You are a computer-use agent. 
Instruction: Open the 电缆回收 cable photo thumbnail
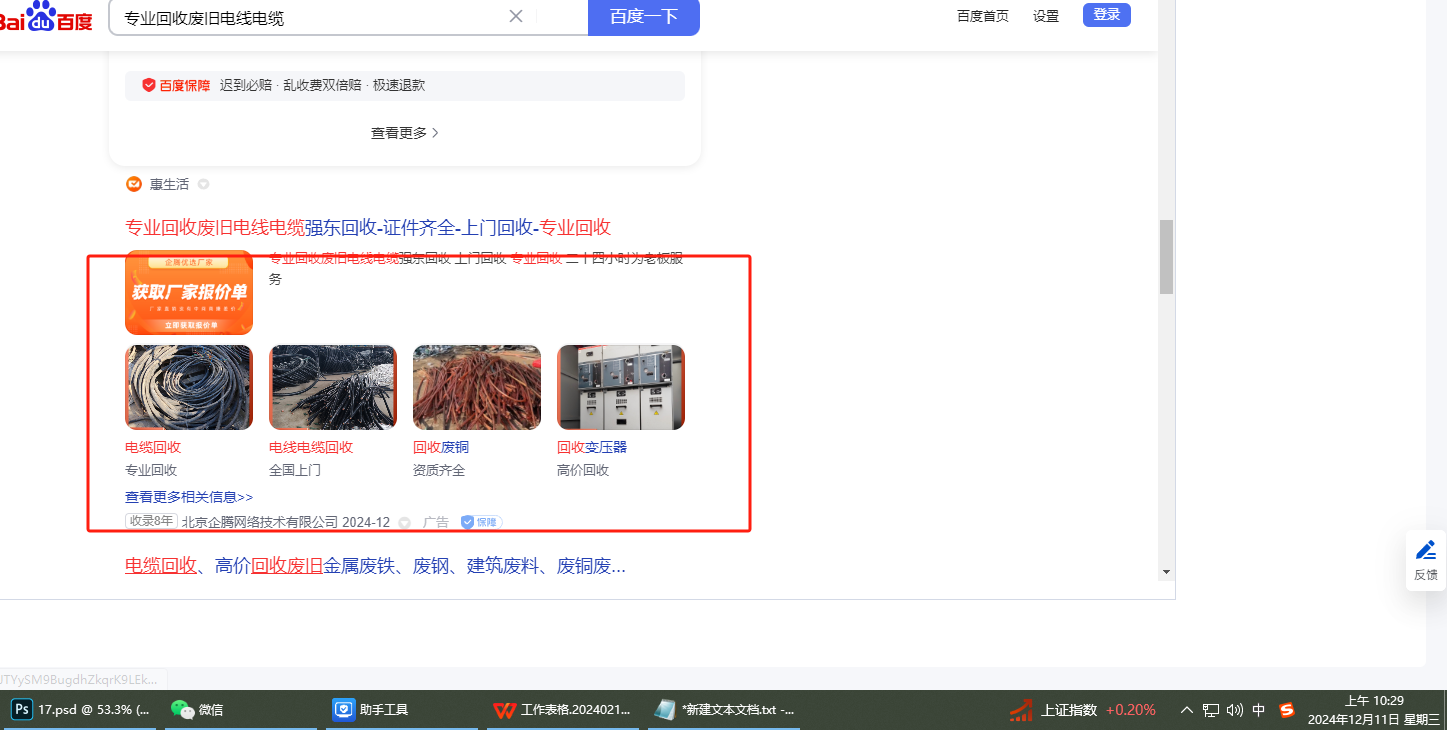(x=189, y=387)
